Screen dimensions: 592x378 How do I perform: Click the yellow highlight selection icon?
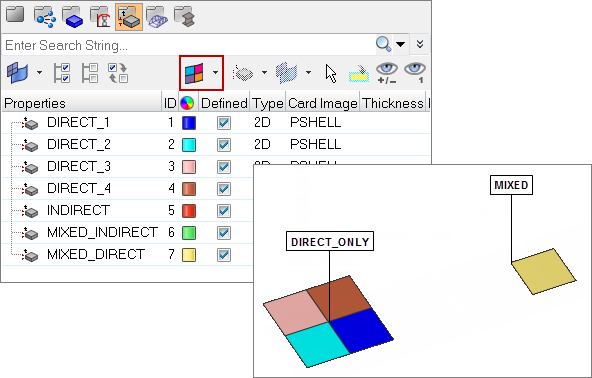tap(359, 74)
